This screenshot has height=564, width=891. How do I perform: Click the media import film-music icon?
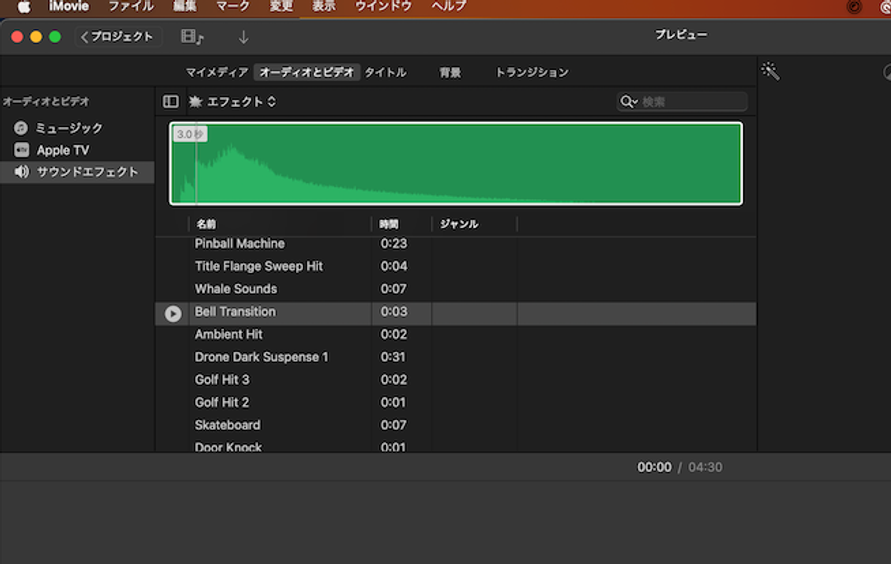click(x=192, y=37)
